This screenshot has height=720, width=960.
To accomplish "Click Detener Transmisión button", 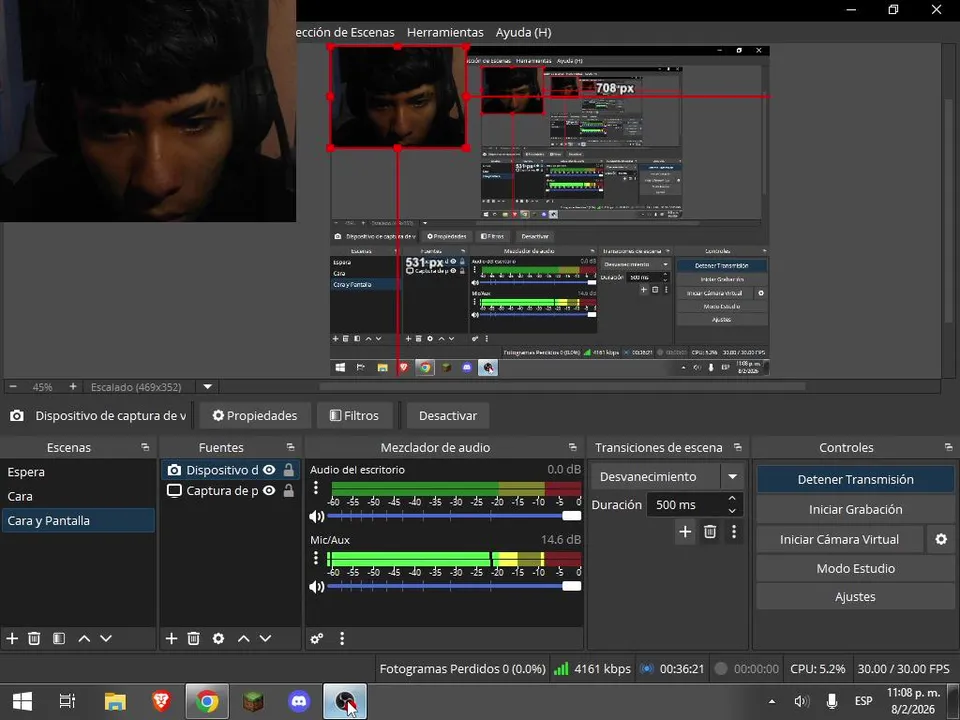I will click(x=855, y=479).
